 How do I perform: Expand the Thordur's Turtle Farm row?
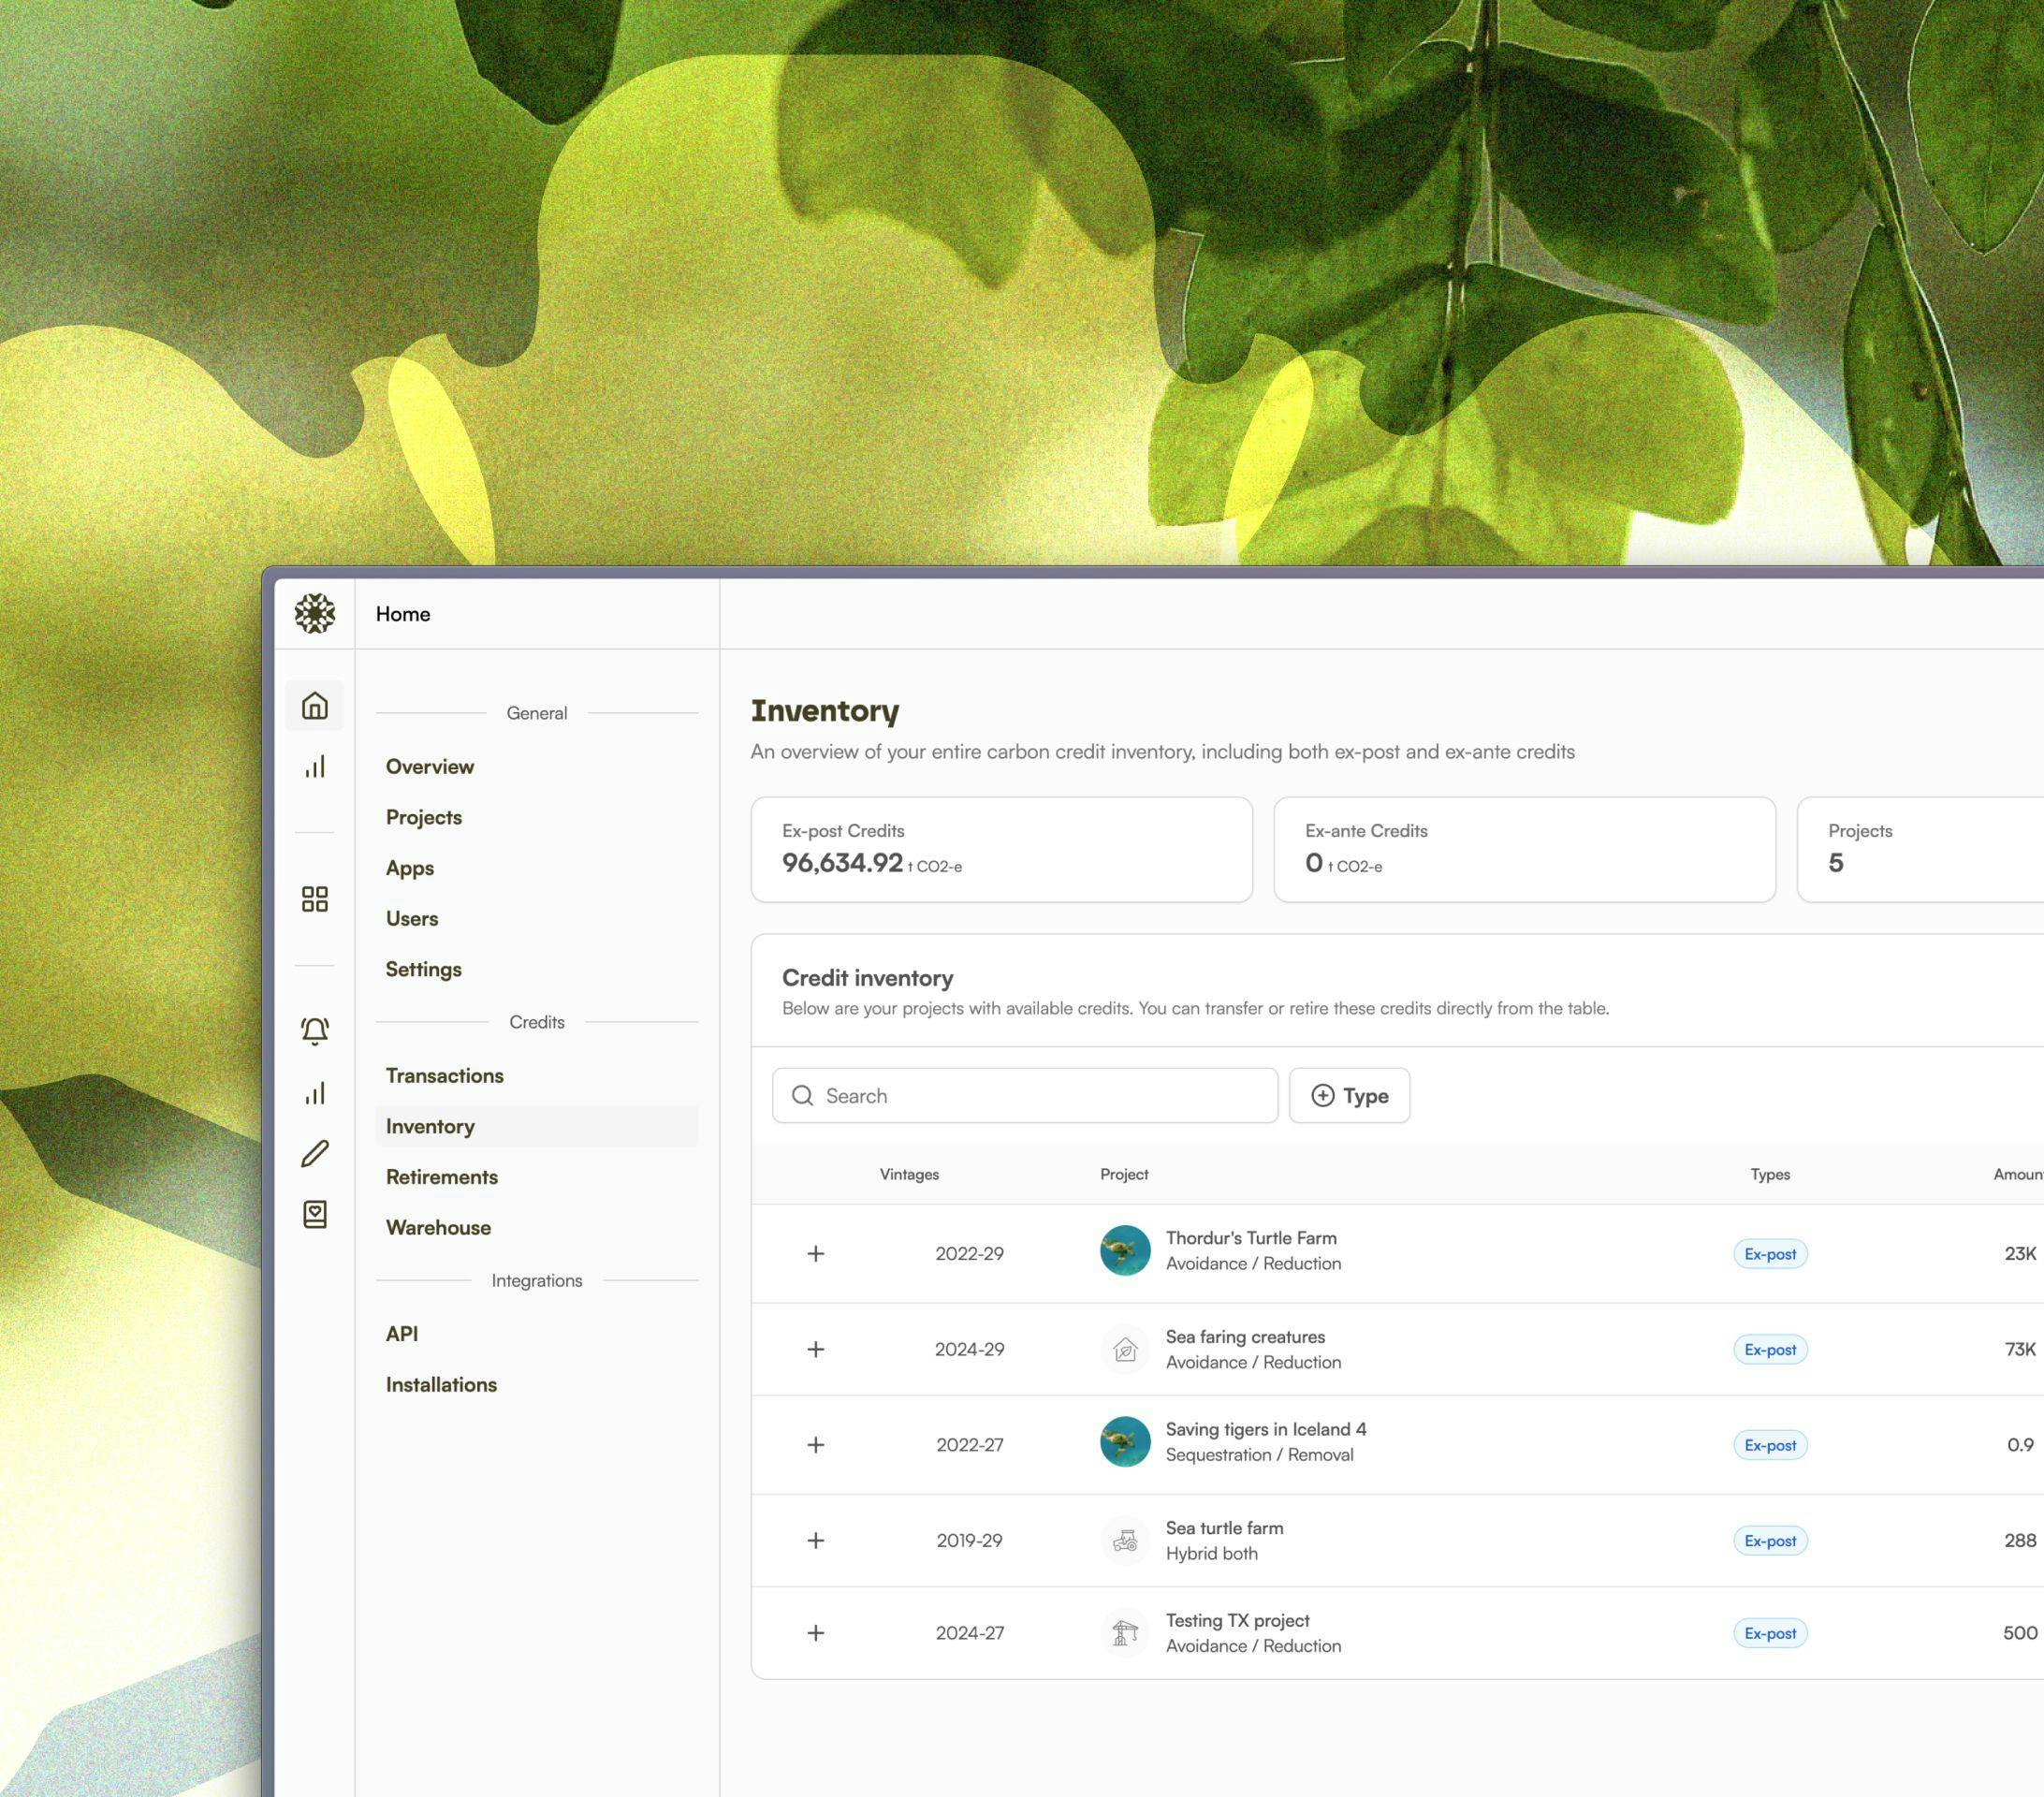pyautogui.click(x=813, y=1251)
